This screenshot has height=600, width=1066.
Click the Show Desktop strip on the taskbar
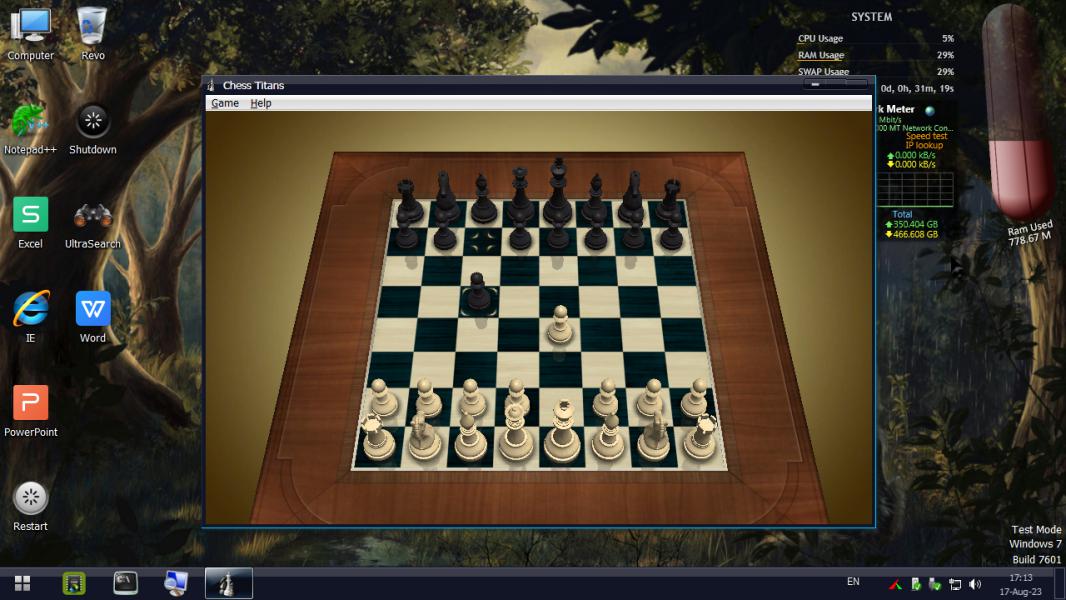point(1059,583)
